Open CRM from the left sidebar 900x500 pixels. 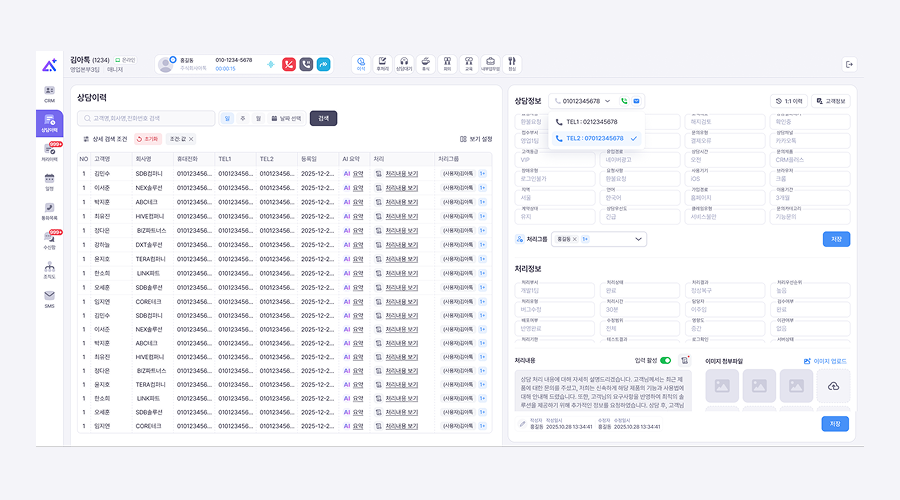[49, 93]
